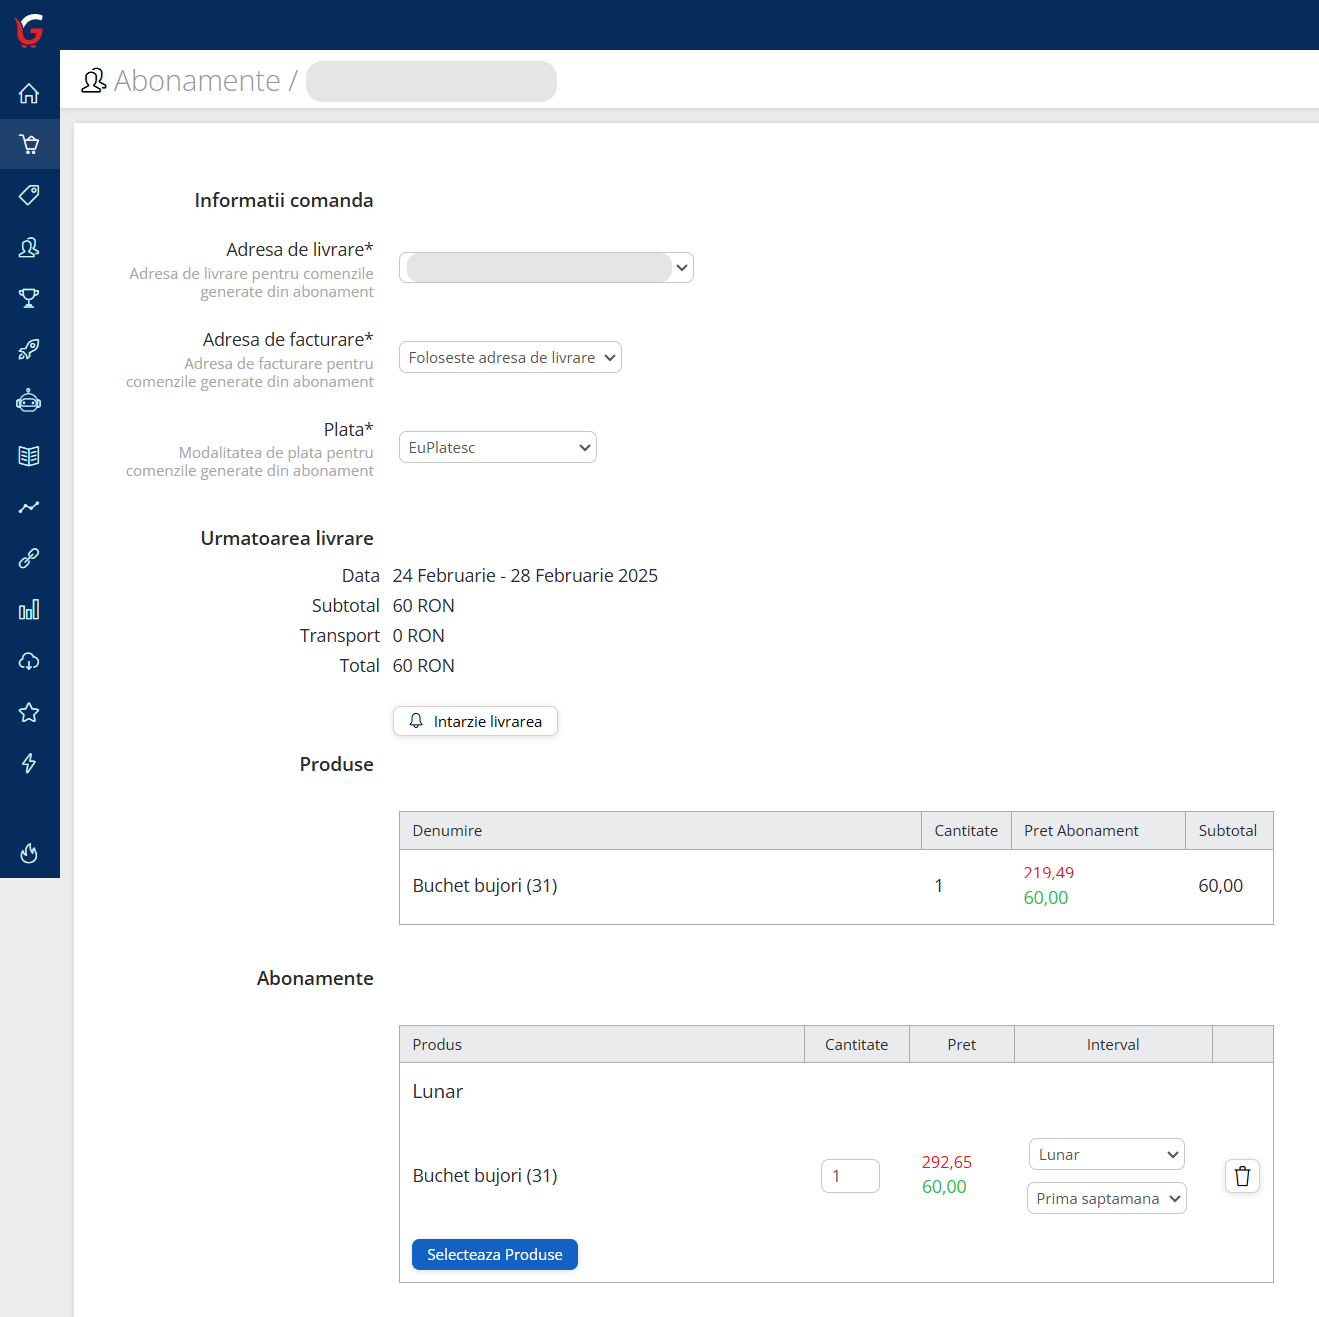
Task: Open the Adresa de facturare dropdown
Action: (x=510, y=357)
